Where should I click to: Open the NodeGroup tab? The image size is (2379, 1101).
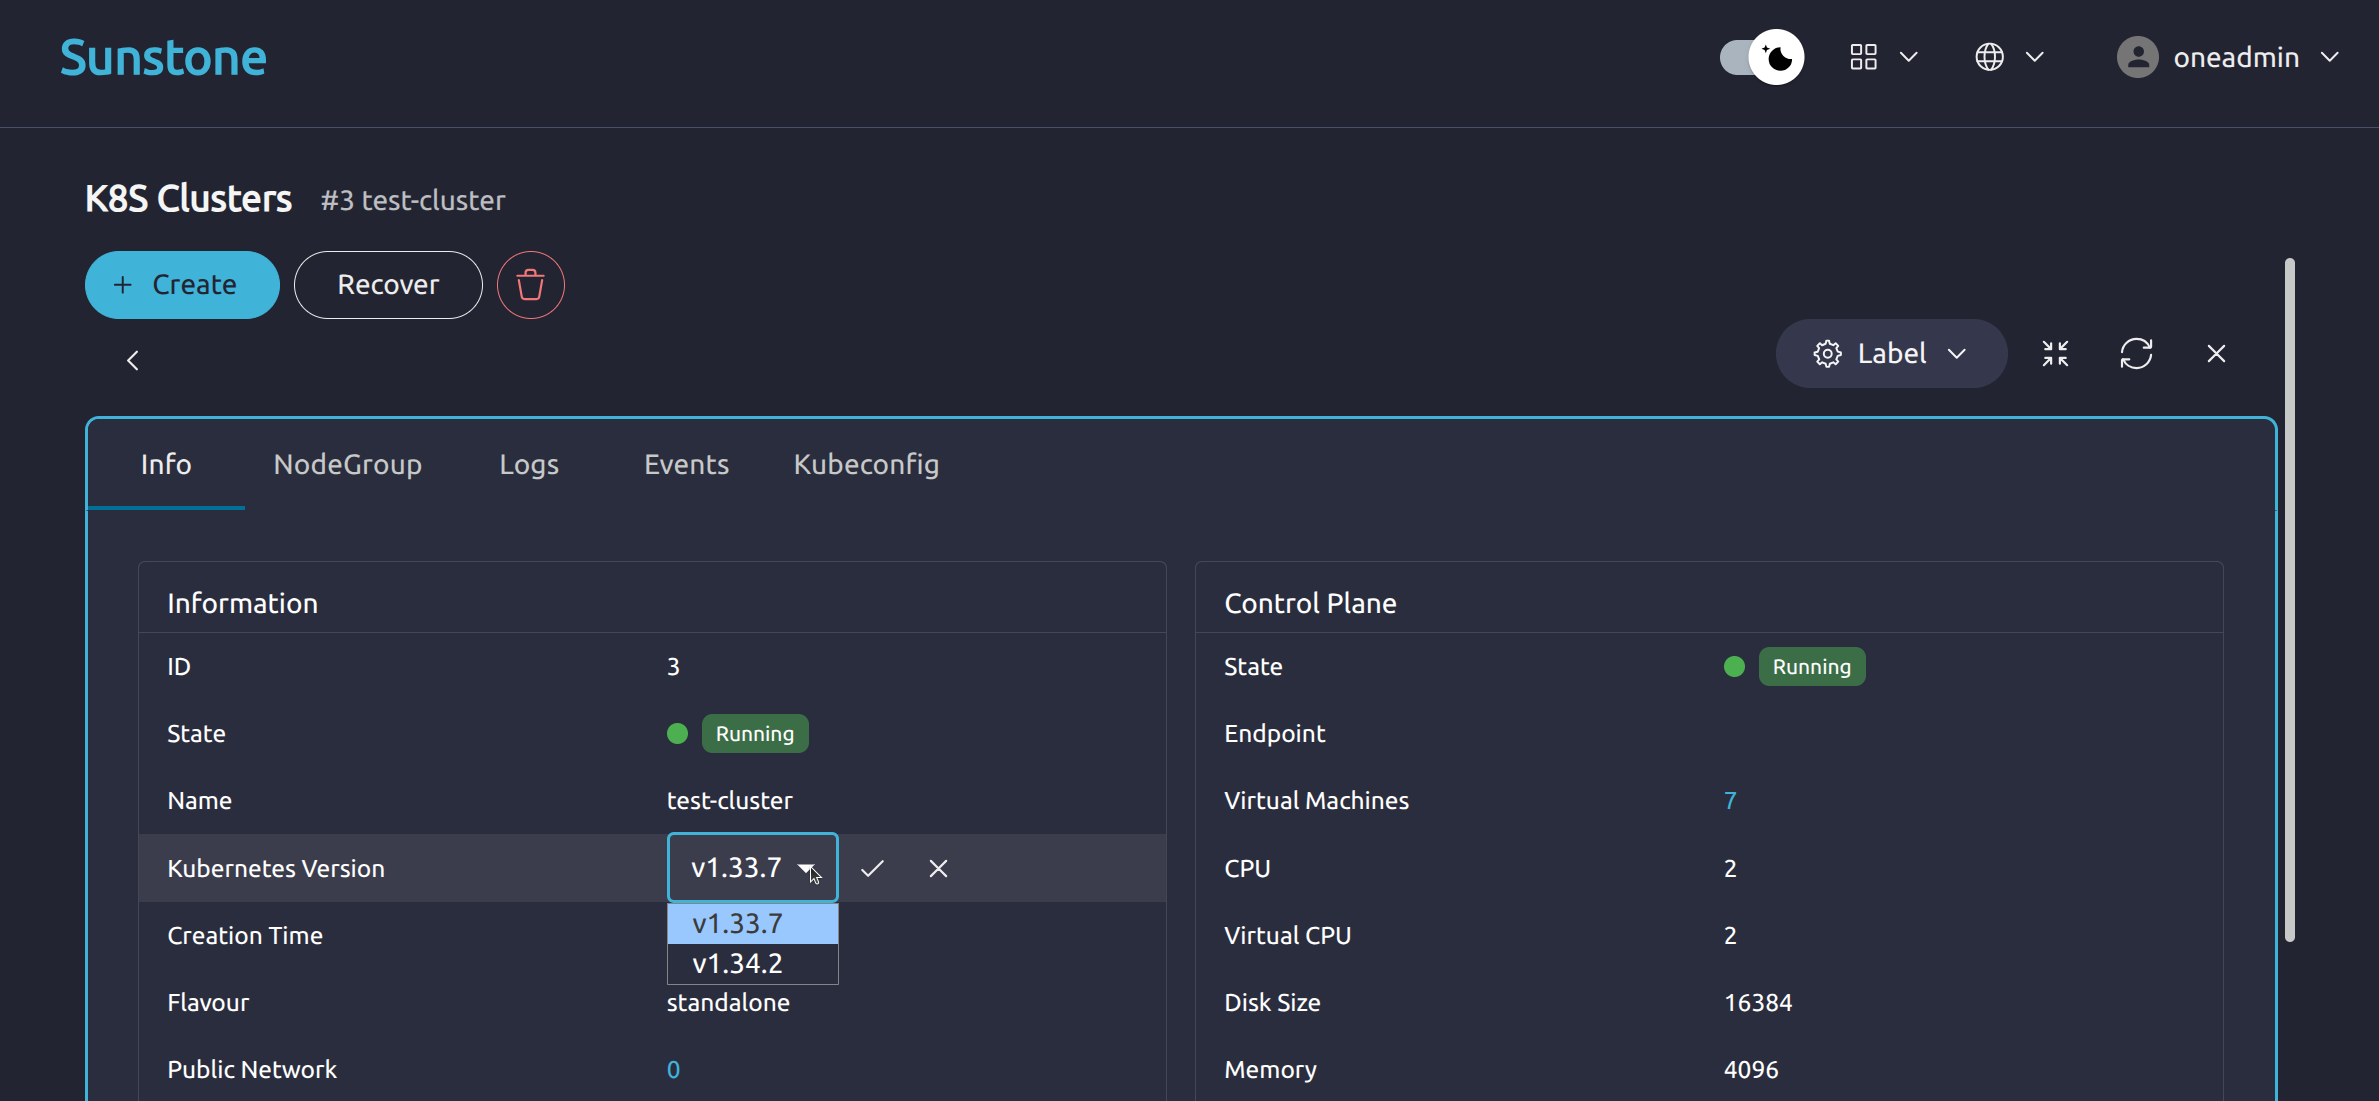[x=348, y=464]
